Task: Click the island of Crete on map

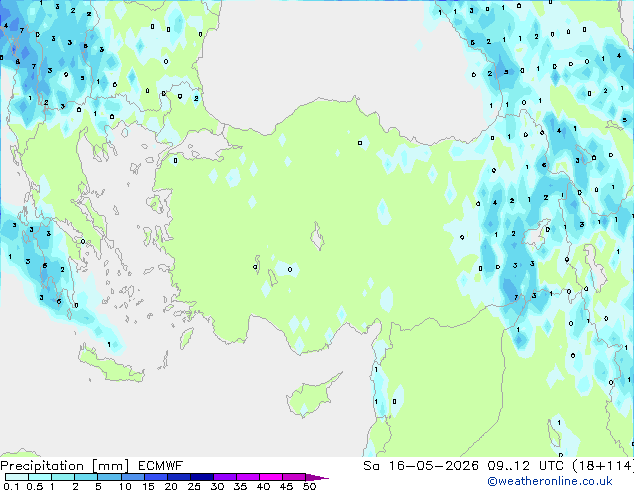Action: (110, 365)
